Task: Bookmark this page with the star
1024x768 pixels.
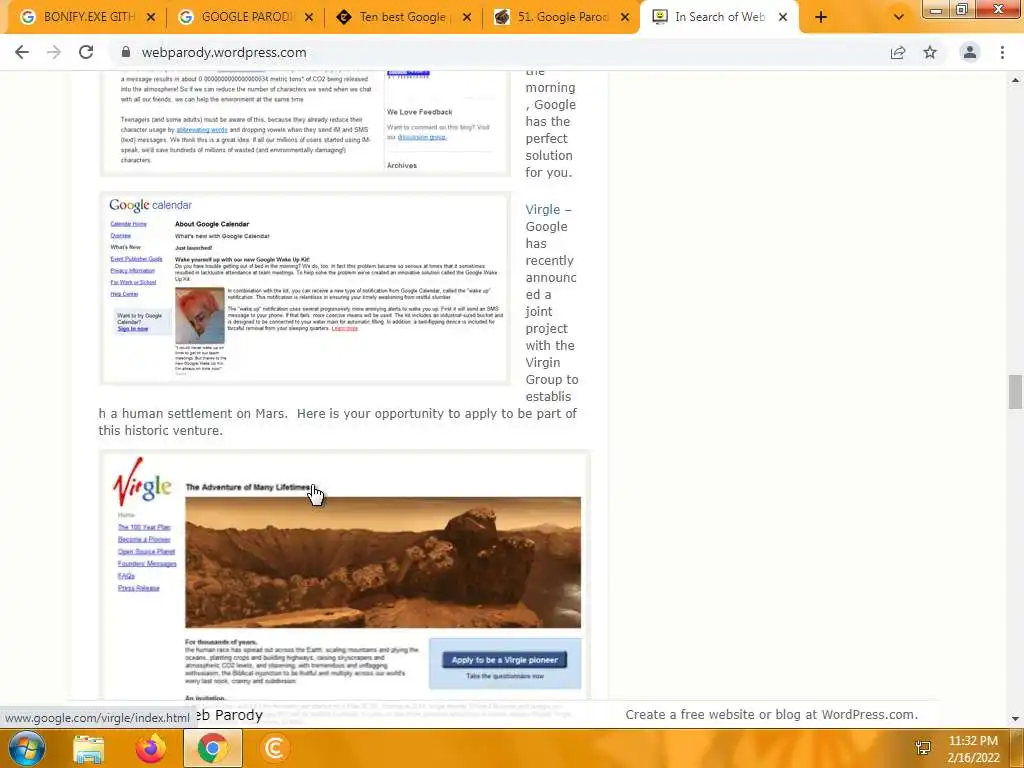Action: (x=930, y=52)
